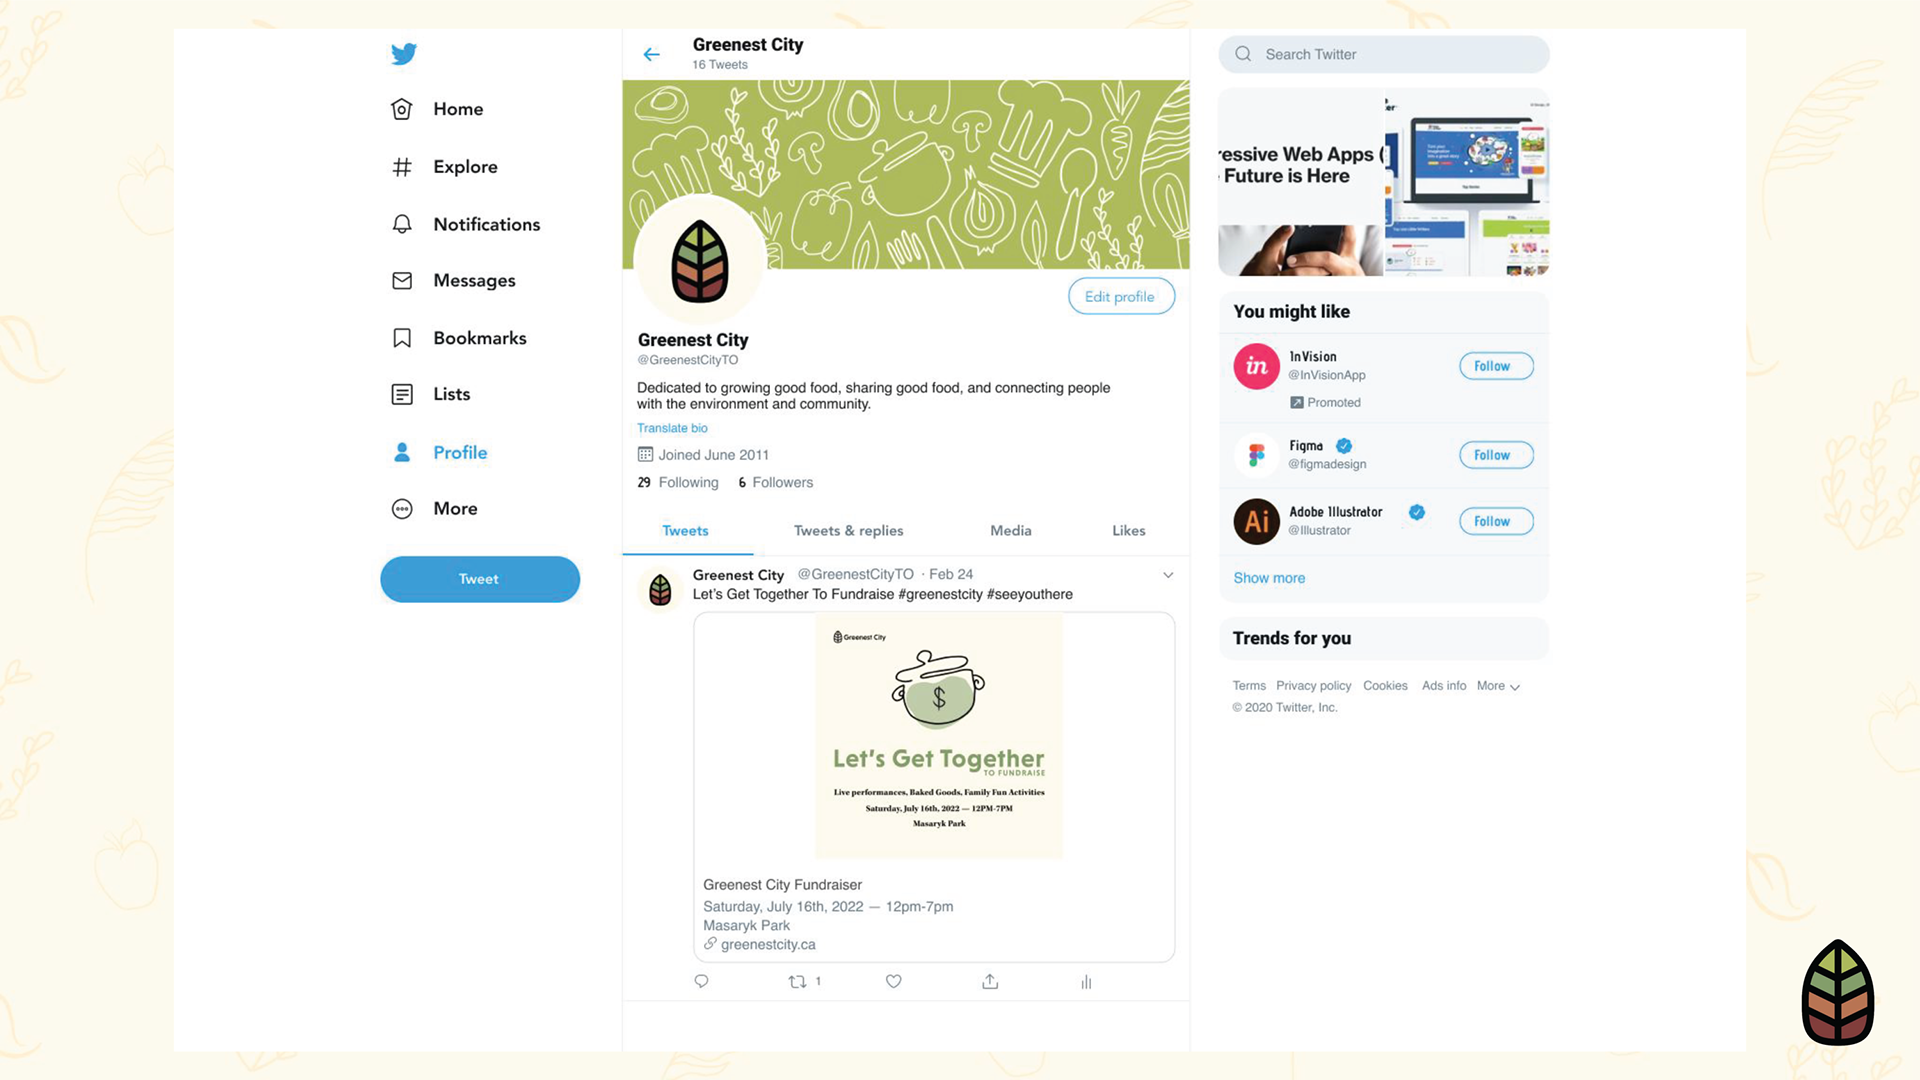Image resolution: width=1920 pixels, height=1080 pixels.
Task: Share the tweet using the upload icon
Action: (x=990, y=981)
